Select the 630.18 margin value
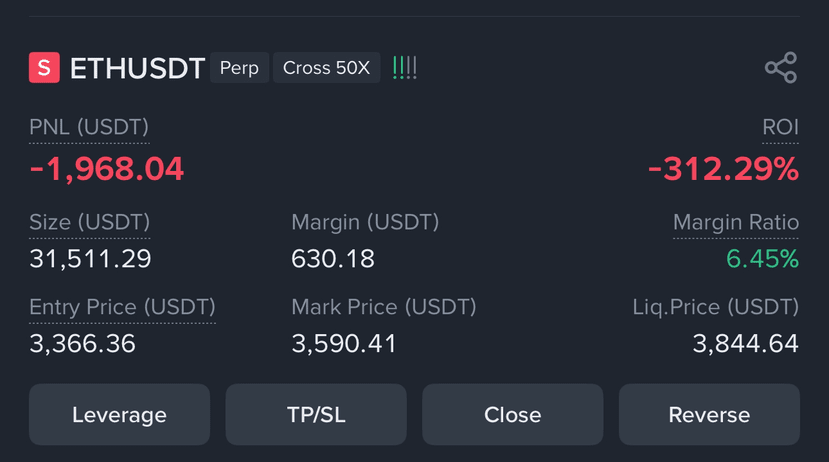829x462 pixels. [x=333, y=259]
